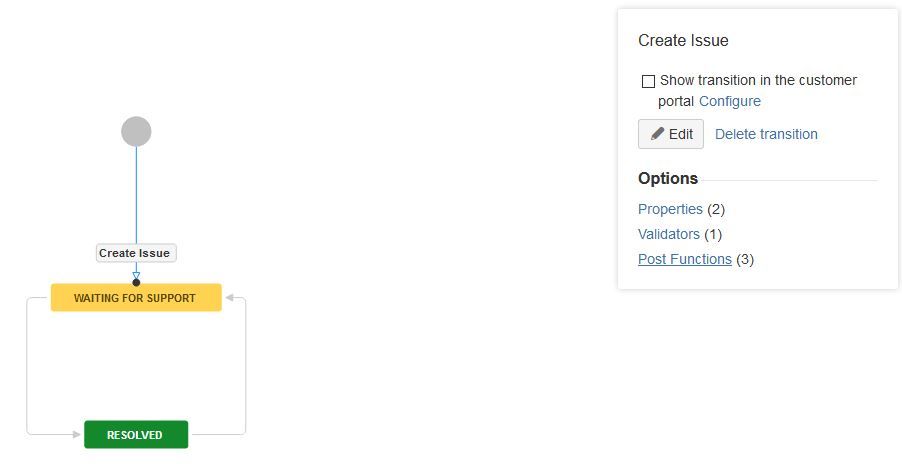Click the gray arrowhead pointing into RESOLVED
Viewport: 902px width, 464px height.
click(77, 435)
